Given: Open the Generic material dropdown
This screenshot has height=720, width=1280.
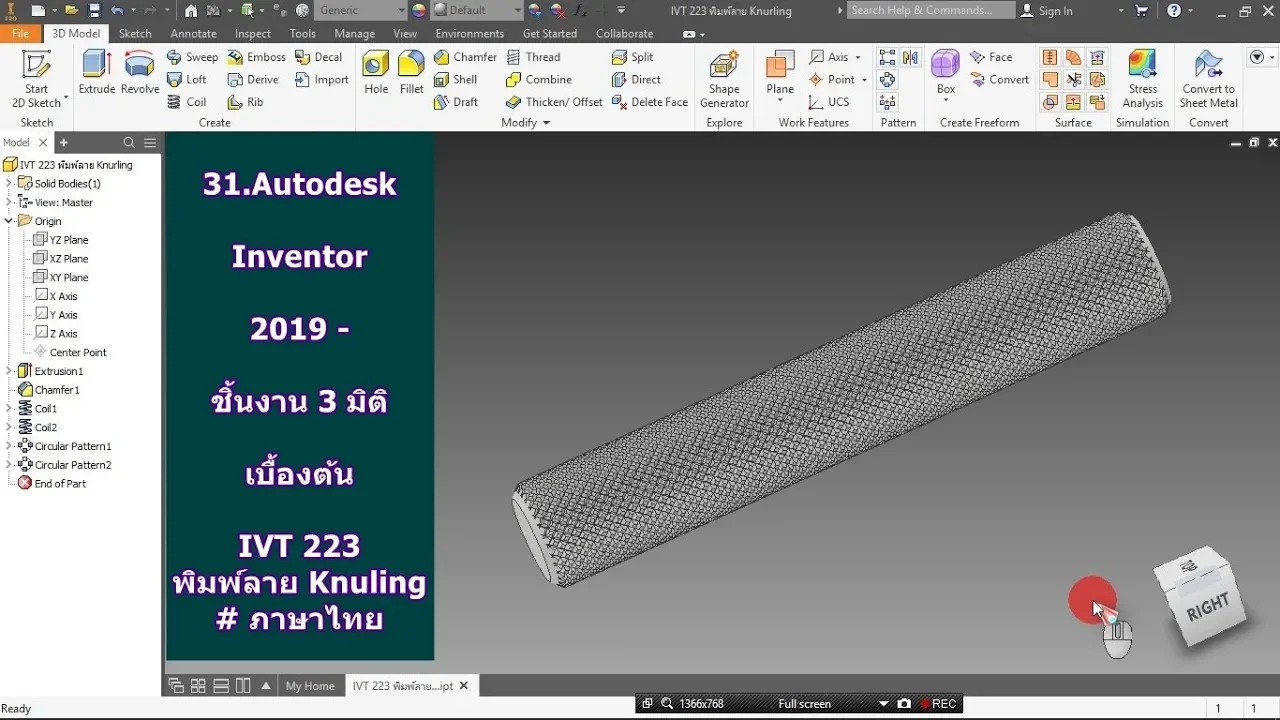Looking at the screenshot, I should pyautogui.click(x=400, y=10).
